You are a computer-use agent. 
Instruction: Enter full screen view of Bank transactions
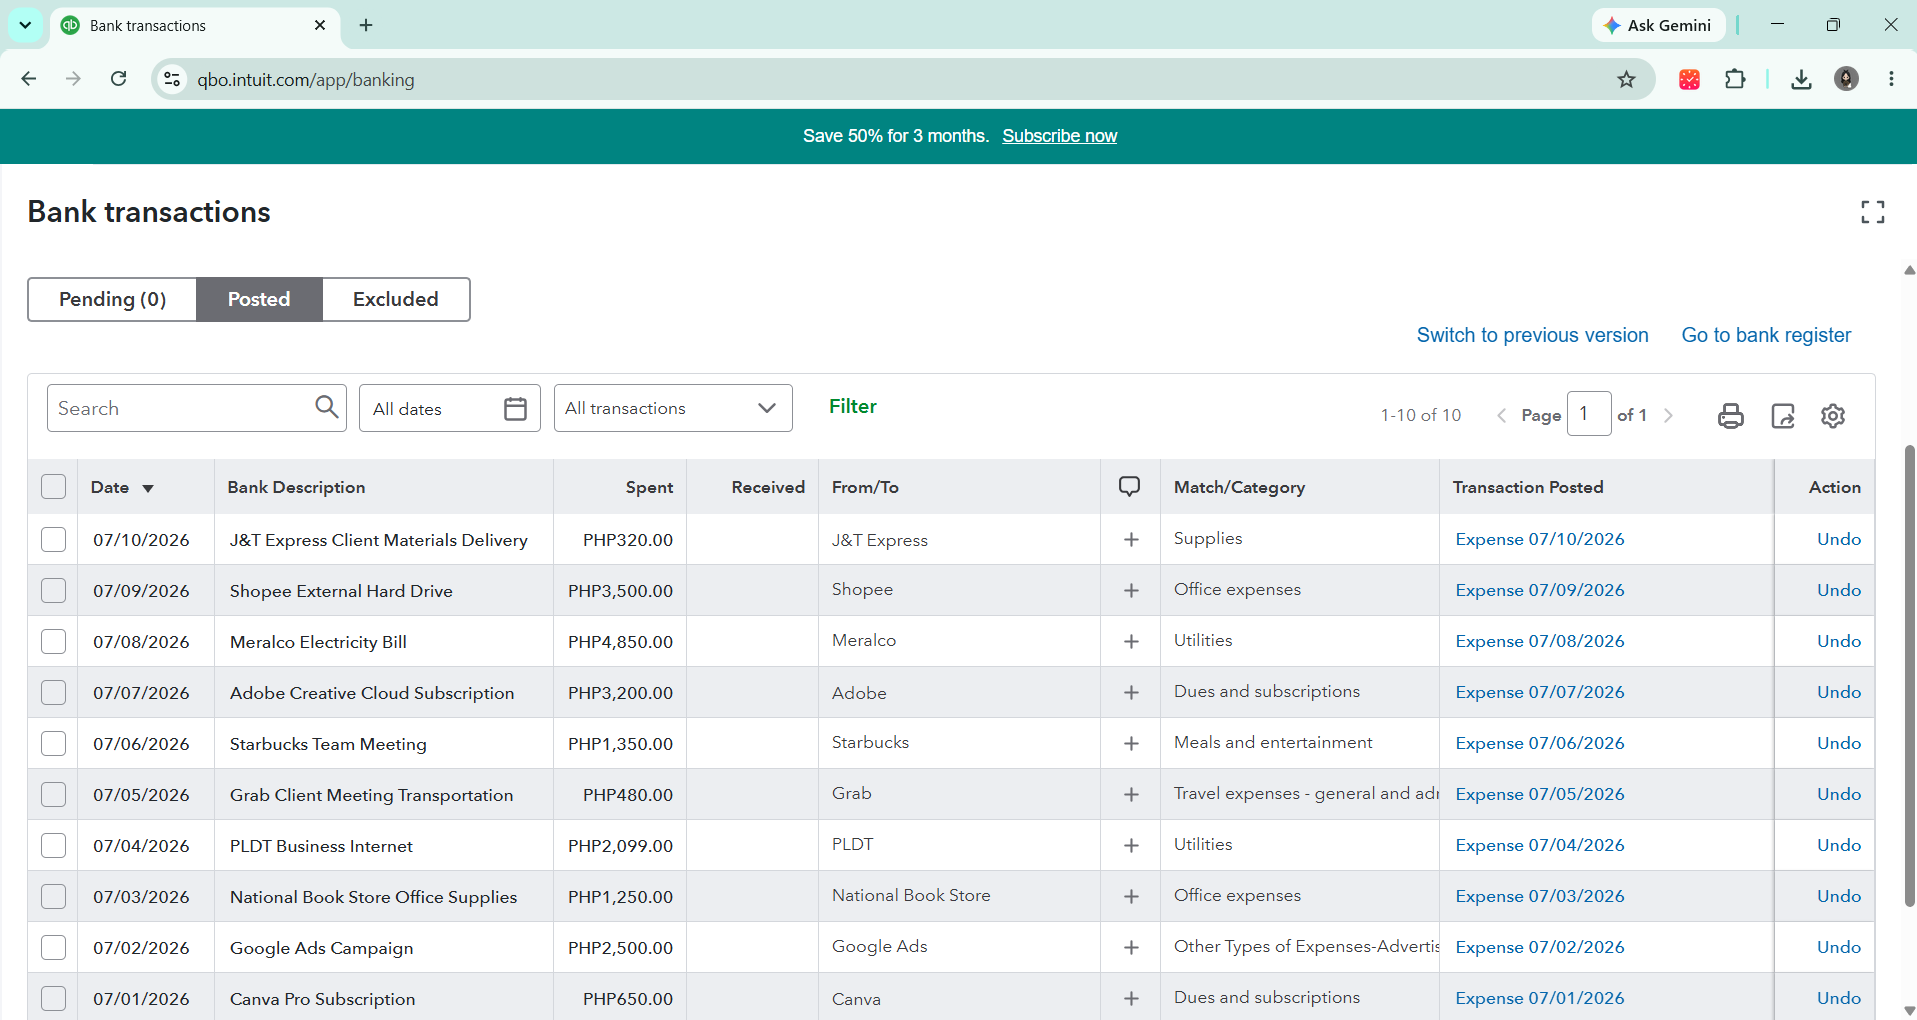click(x=1872, y=211)
